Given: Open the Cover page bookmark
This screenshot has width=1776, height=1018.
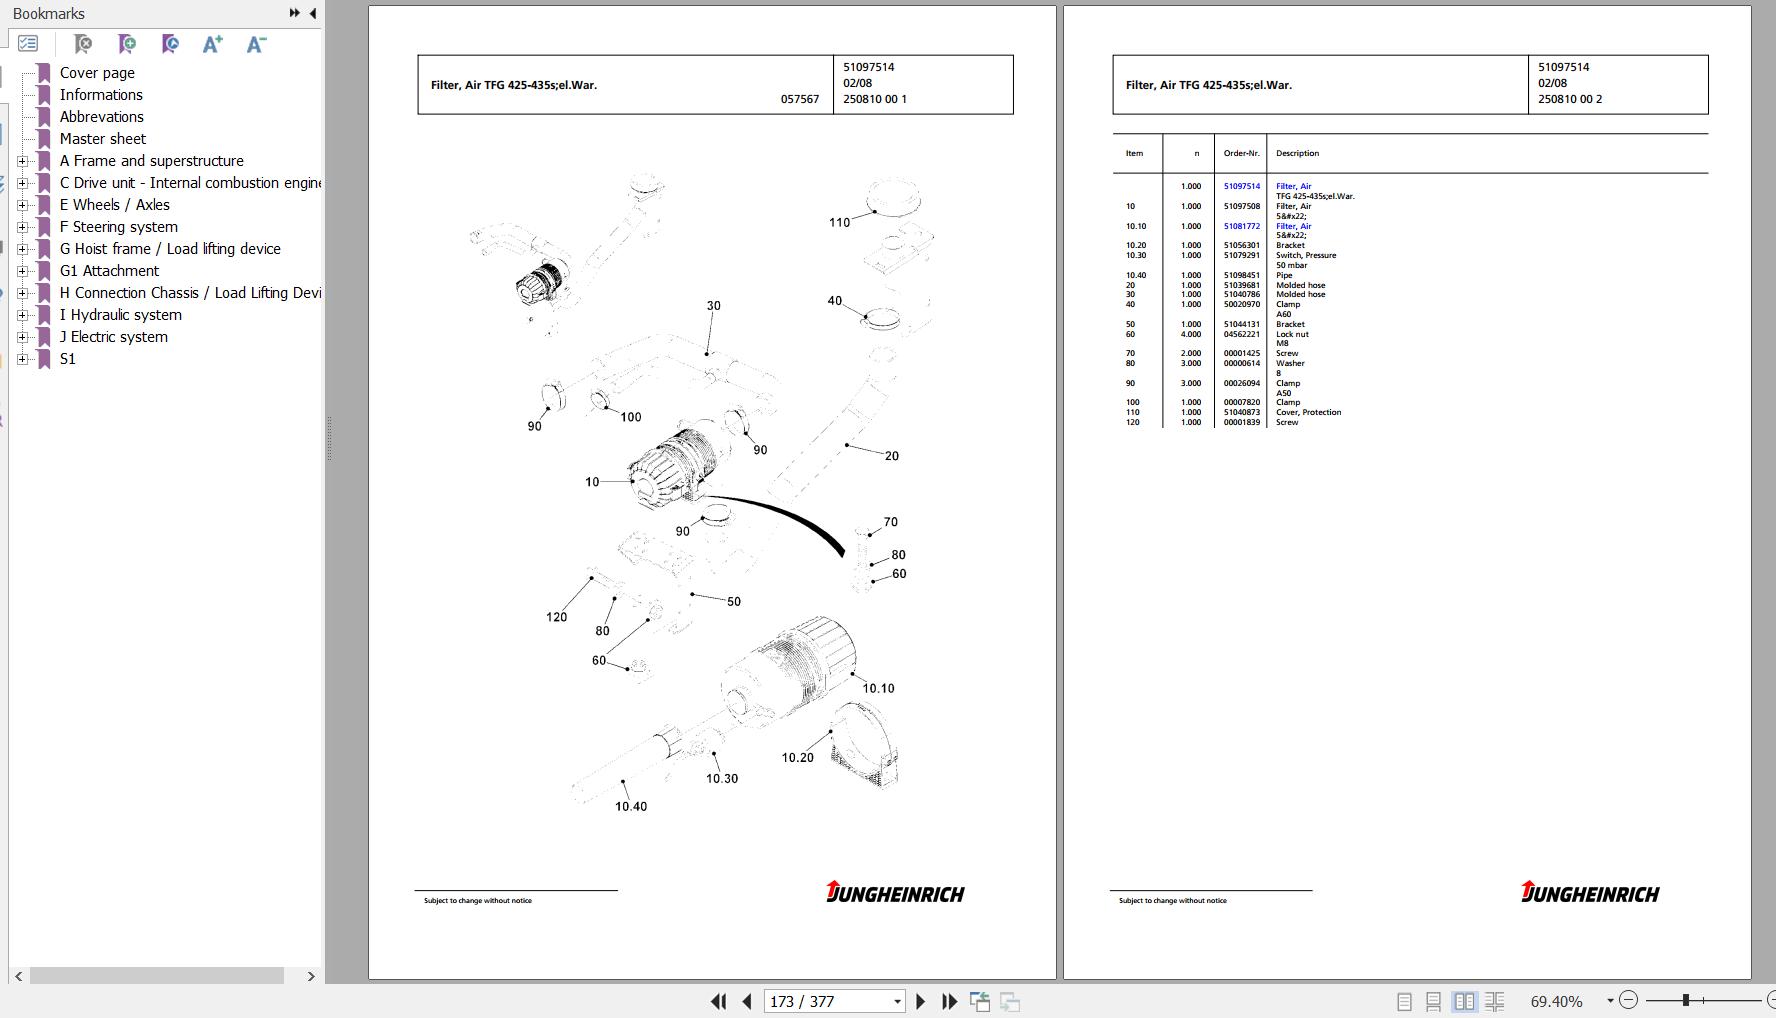Looking at the screenshot, I should [97, 73].
